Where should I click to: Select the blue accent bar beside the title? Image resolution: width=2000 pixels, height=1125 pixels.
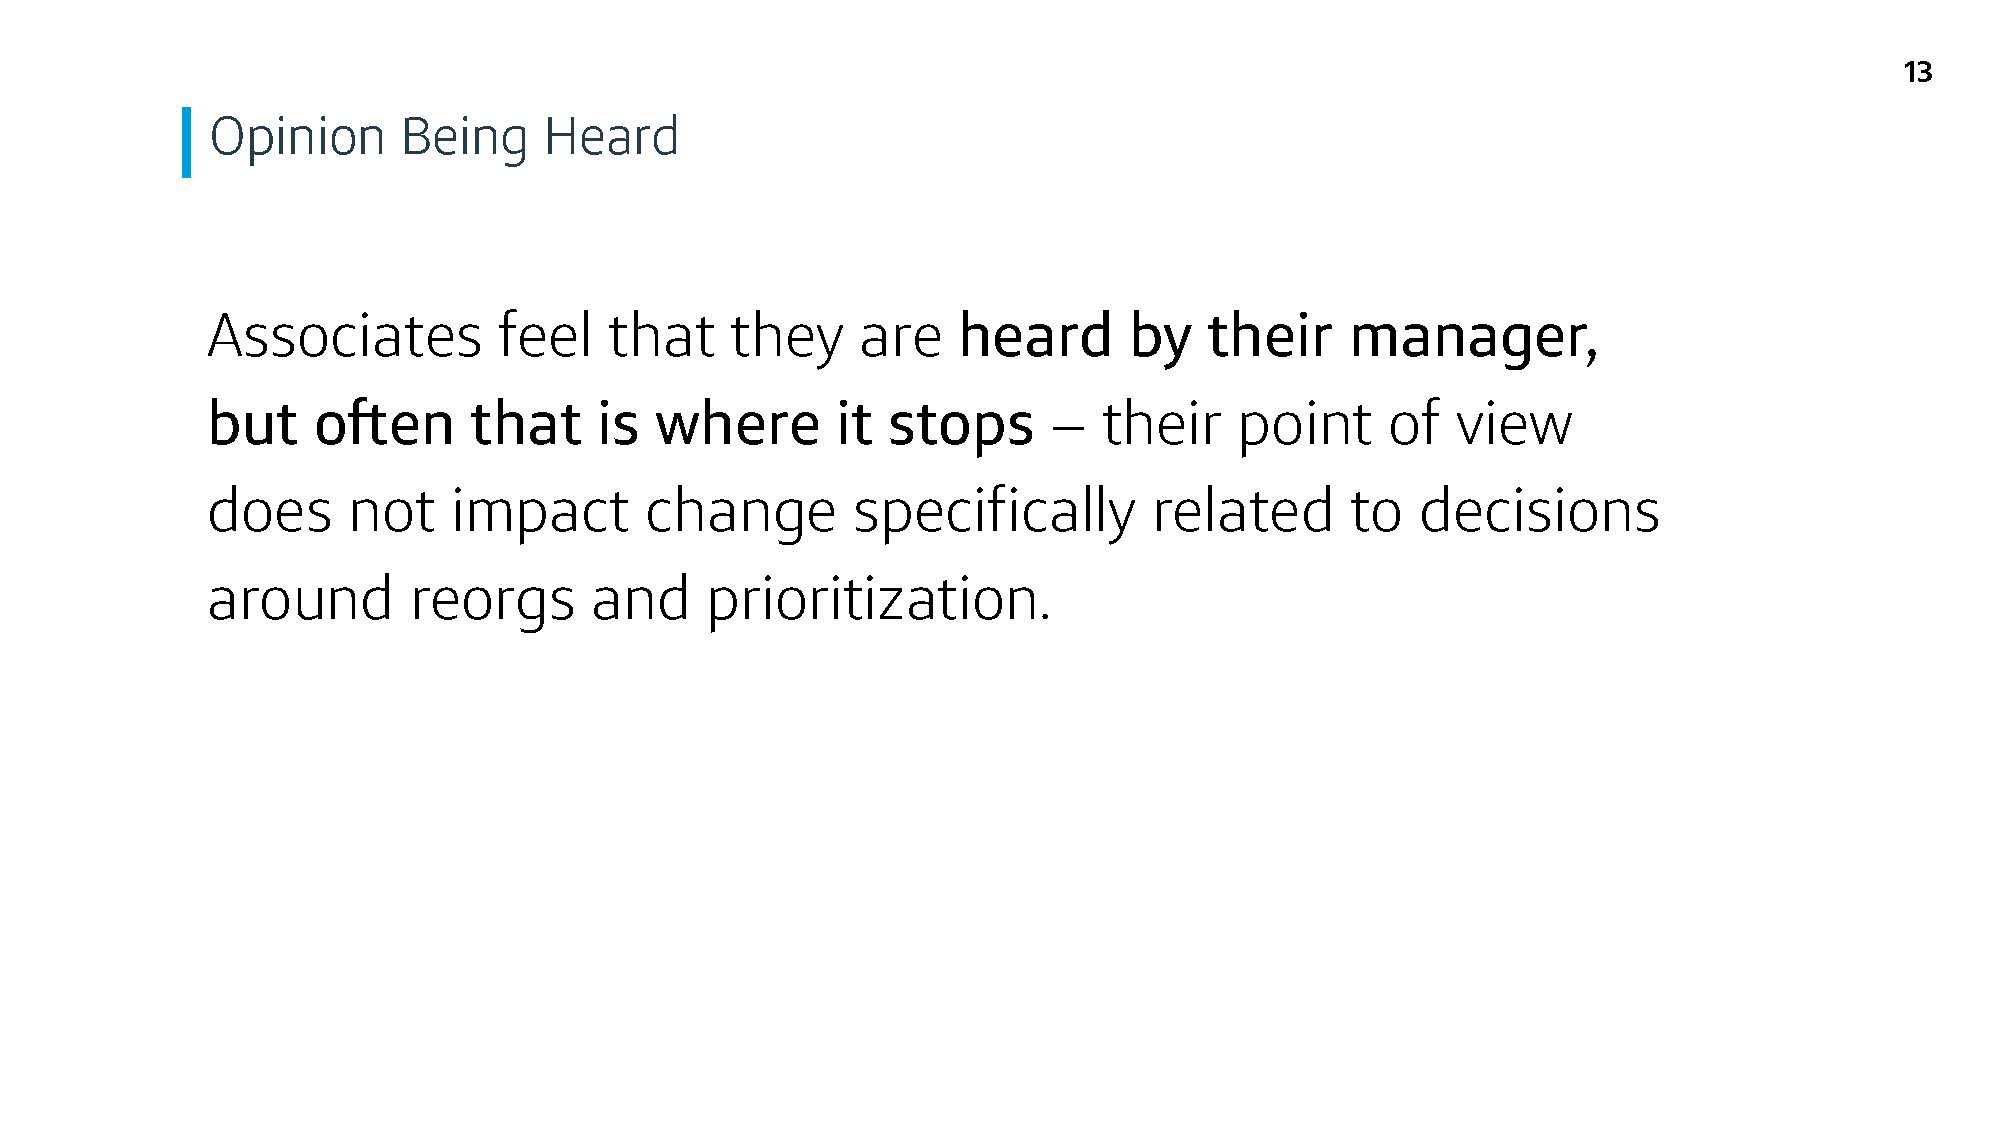(x=186, y=142)
